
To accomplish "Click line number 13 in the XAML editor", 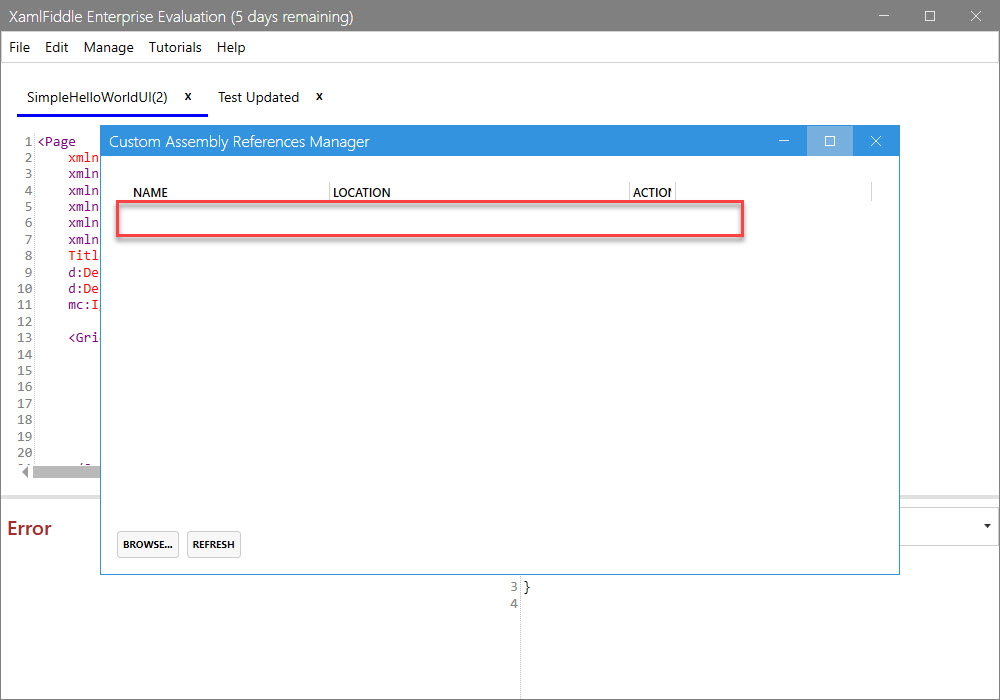I will point(24,337).
